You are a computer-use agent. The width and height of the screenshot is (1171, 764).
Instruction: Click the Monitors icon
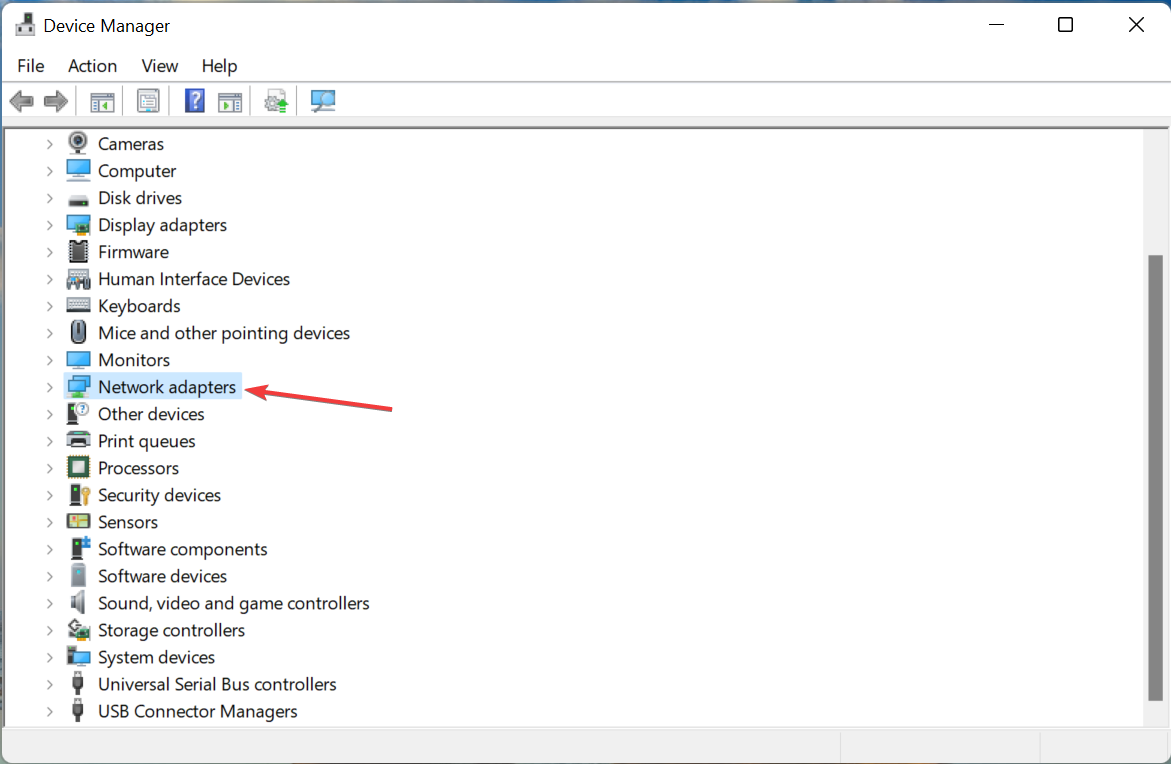(78, 360)
